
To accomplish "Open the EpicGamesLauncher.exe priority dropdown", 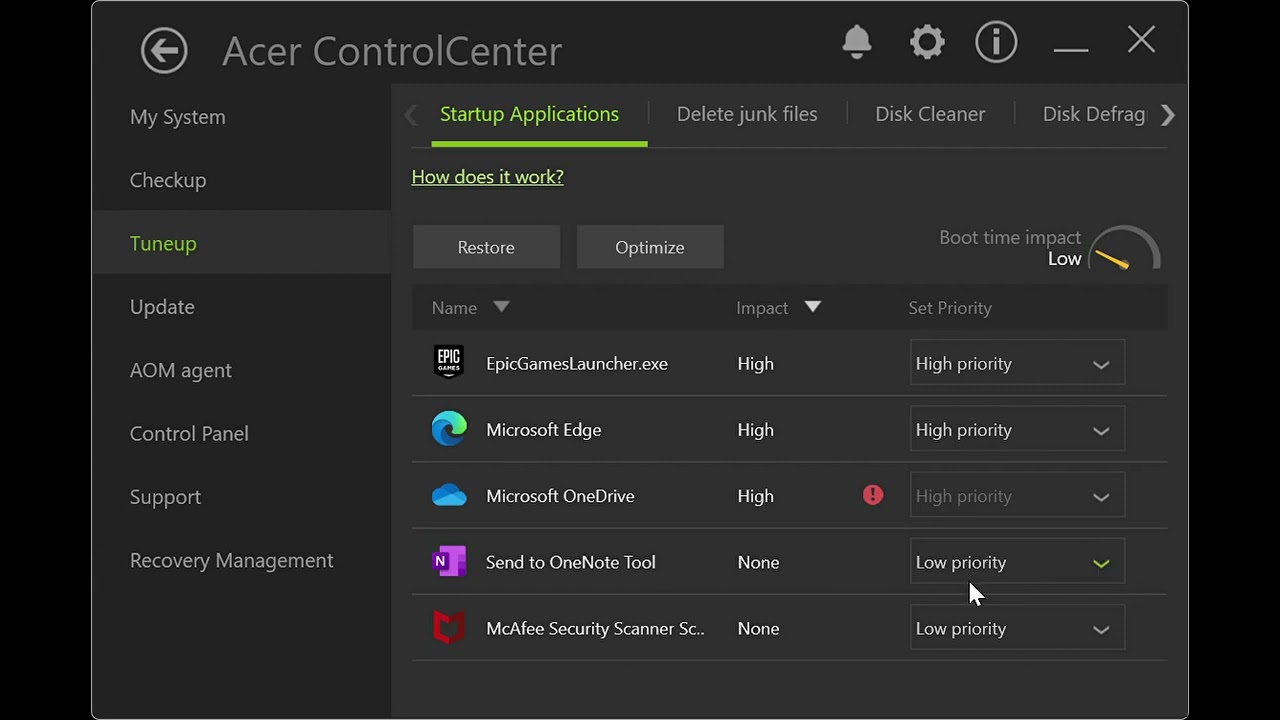I will [x=1017, y=364].
